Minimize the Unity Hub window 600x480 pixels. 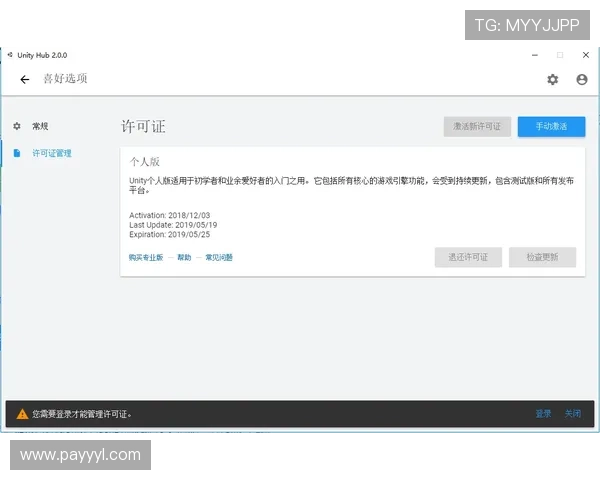click(x=535, y=55)
